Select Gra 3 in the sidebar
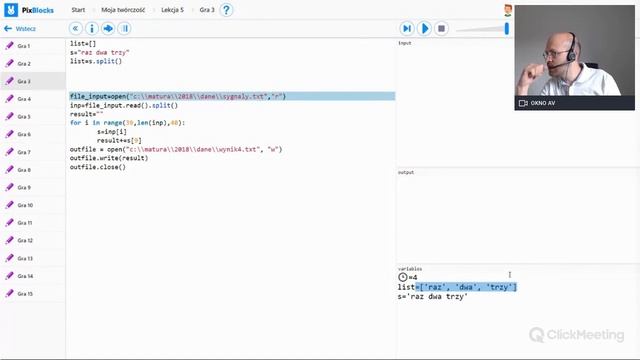Image resolution: width=640 pixels, height=360 pixels. [x=33, y=81]
